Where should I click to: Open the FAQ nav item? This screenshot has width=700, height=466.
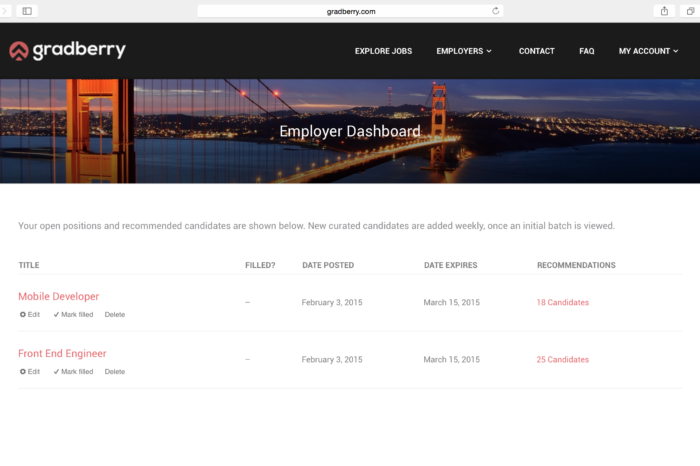point(586,51)
